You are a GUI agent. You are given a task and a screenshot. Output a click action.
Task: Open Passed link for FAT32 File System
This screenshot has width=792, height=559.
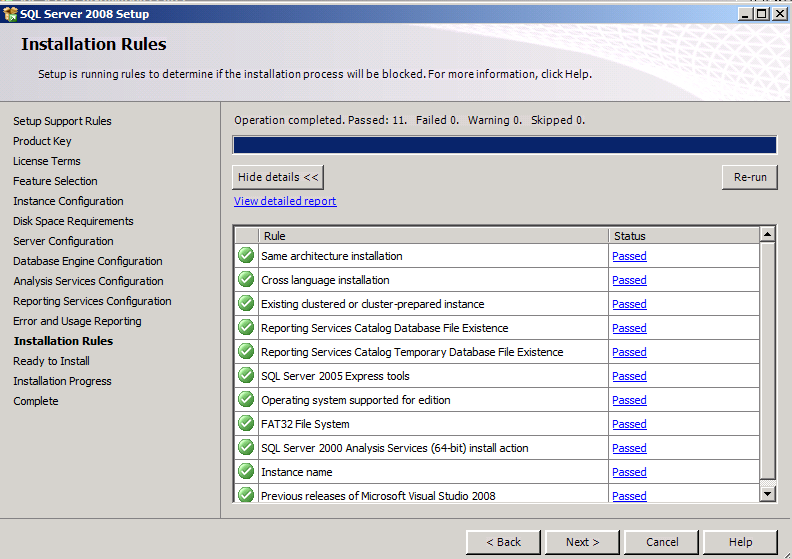(x=629, y=424)
